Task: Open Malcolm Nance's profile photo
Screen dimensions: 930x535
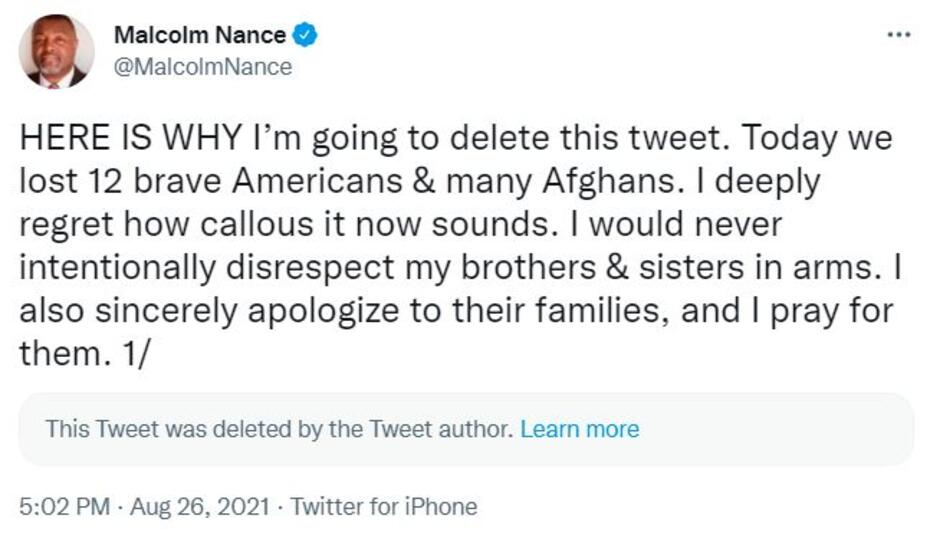Action: point(56,52)
